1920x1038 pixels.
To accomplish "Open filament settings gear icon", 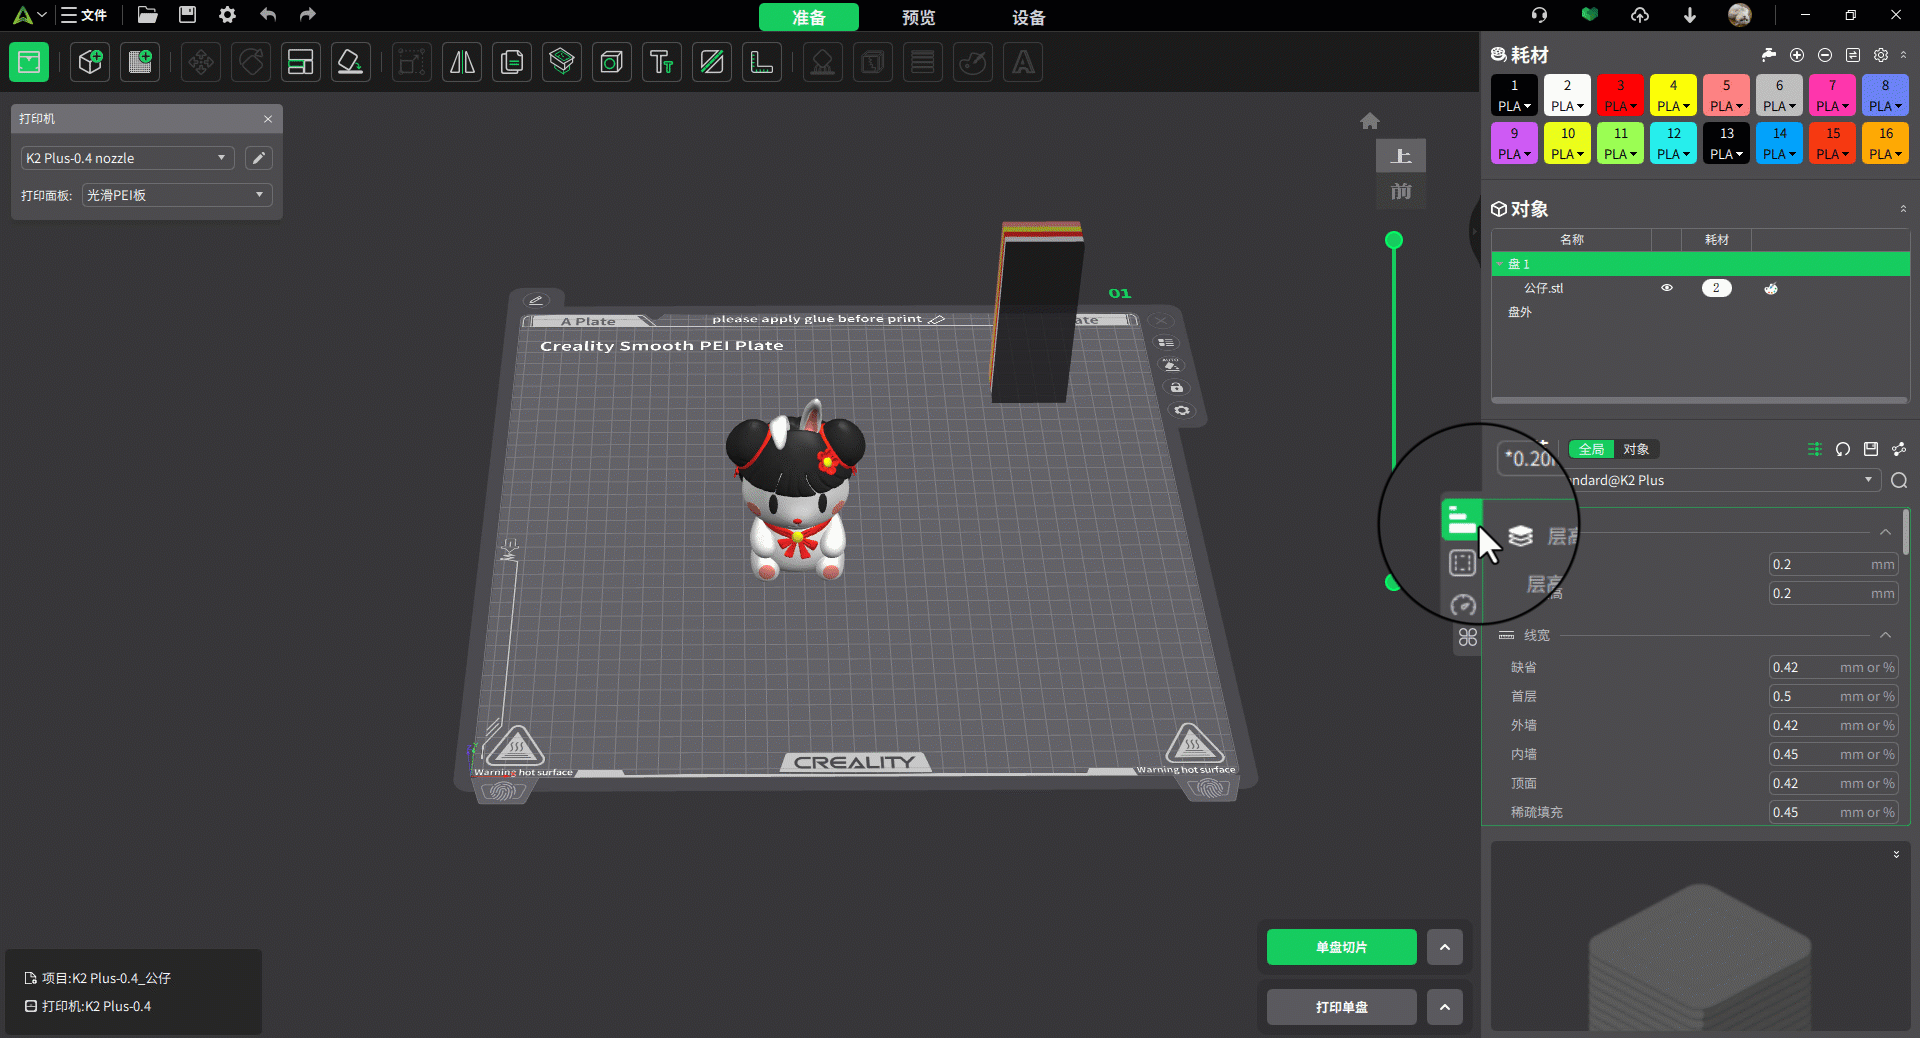I will pos(1881,55).
